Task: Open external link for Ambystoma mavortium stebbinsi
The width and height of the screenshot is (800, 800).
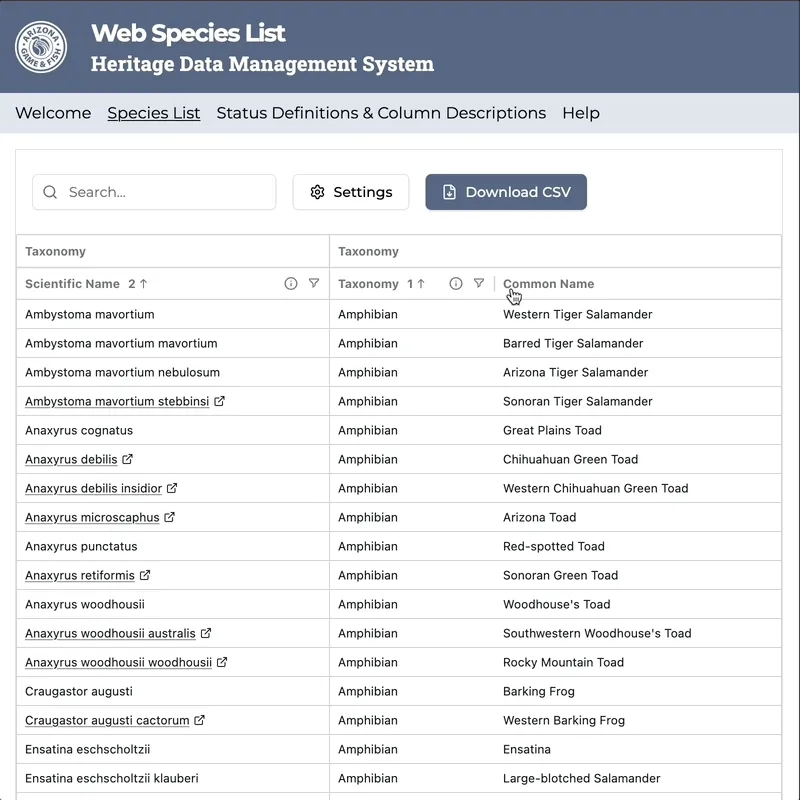Action: point(222,401)
